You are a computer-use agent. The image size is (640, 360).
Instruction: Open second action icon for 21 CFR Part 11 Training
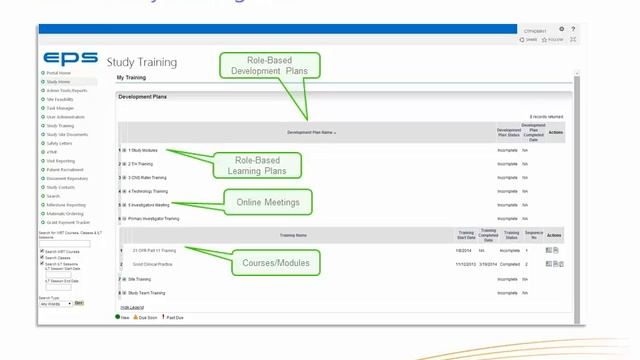pos(556,250)
